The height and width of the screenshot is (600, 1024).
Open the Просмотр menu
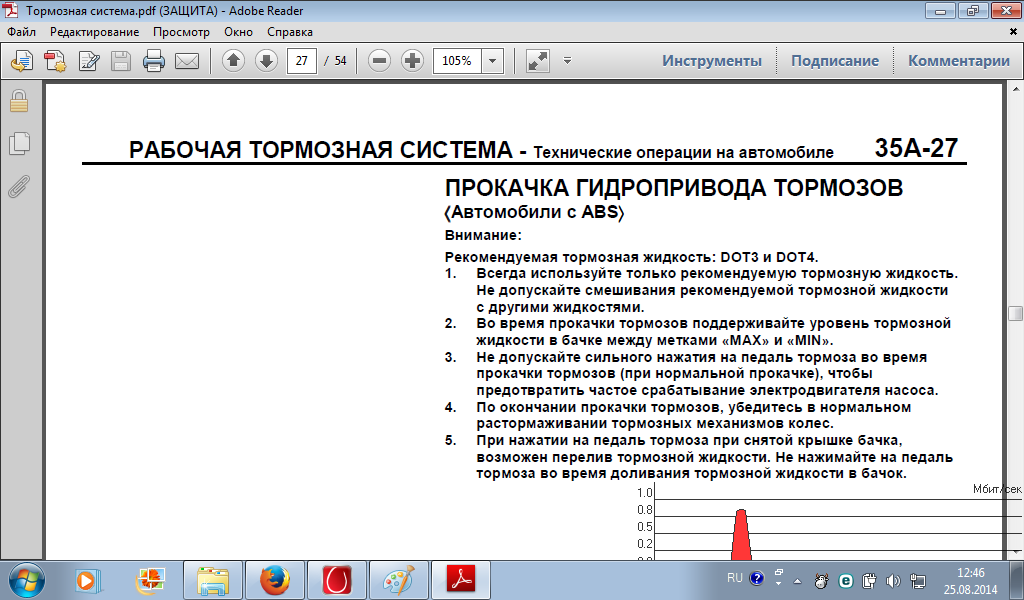pyautogui.click(x=181, y=32)
